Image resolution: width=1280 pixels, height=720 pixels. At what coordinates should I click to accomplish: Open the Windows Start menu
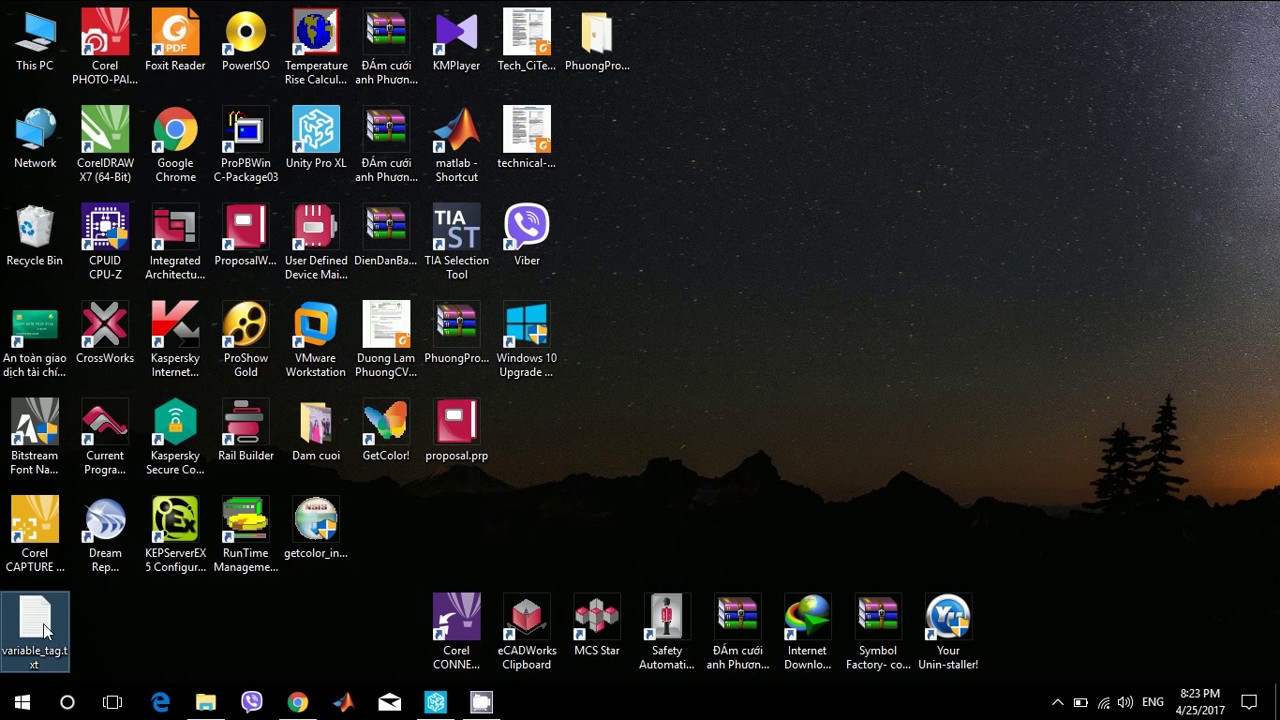coord(22,702)
